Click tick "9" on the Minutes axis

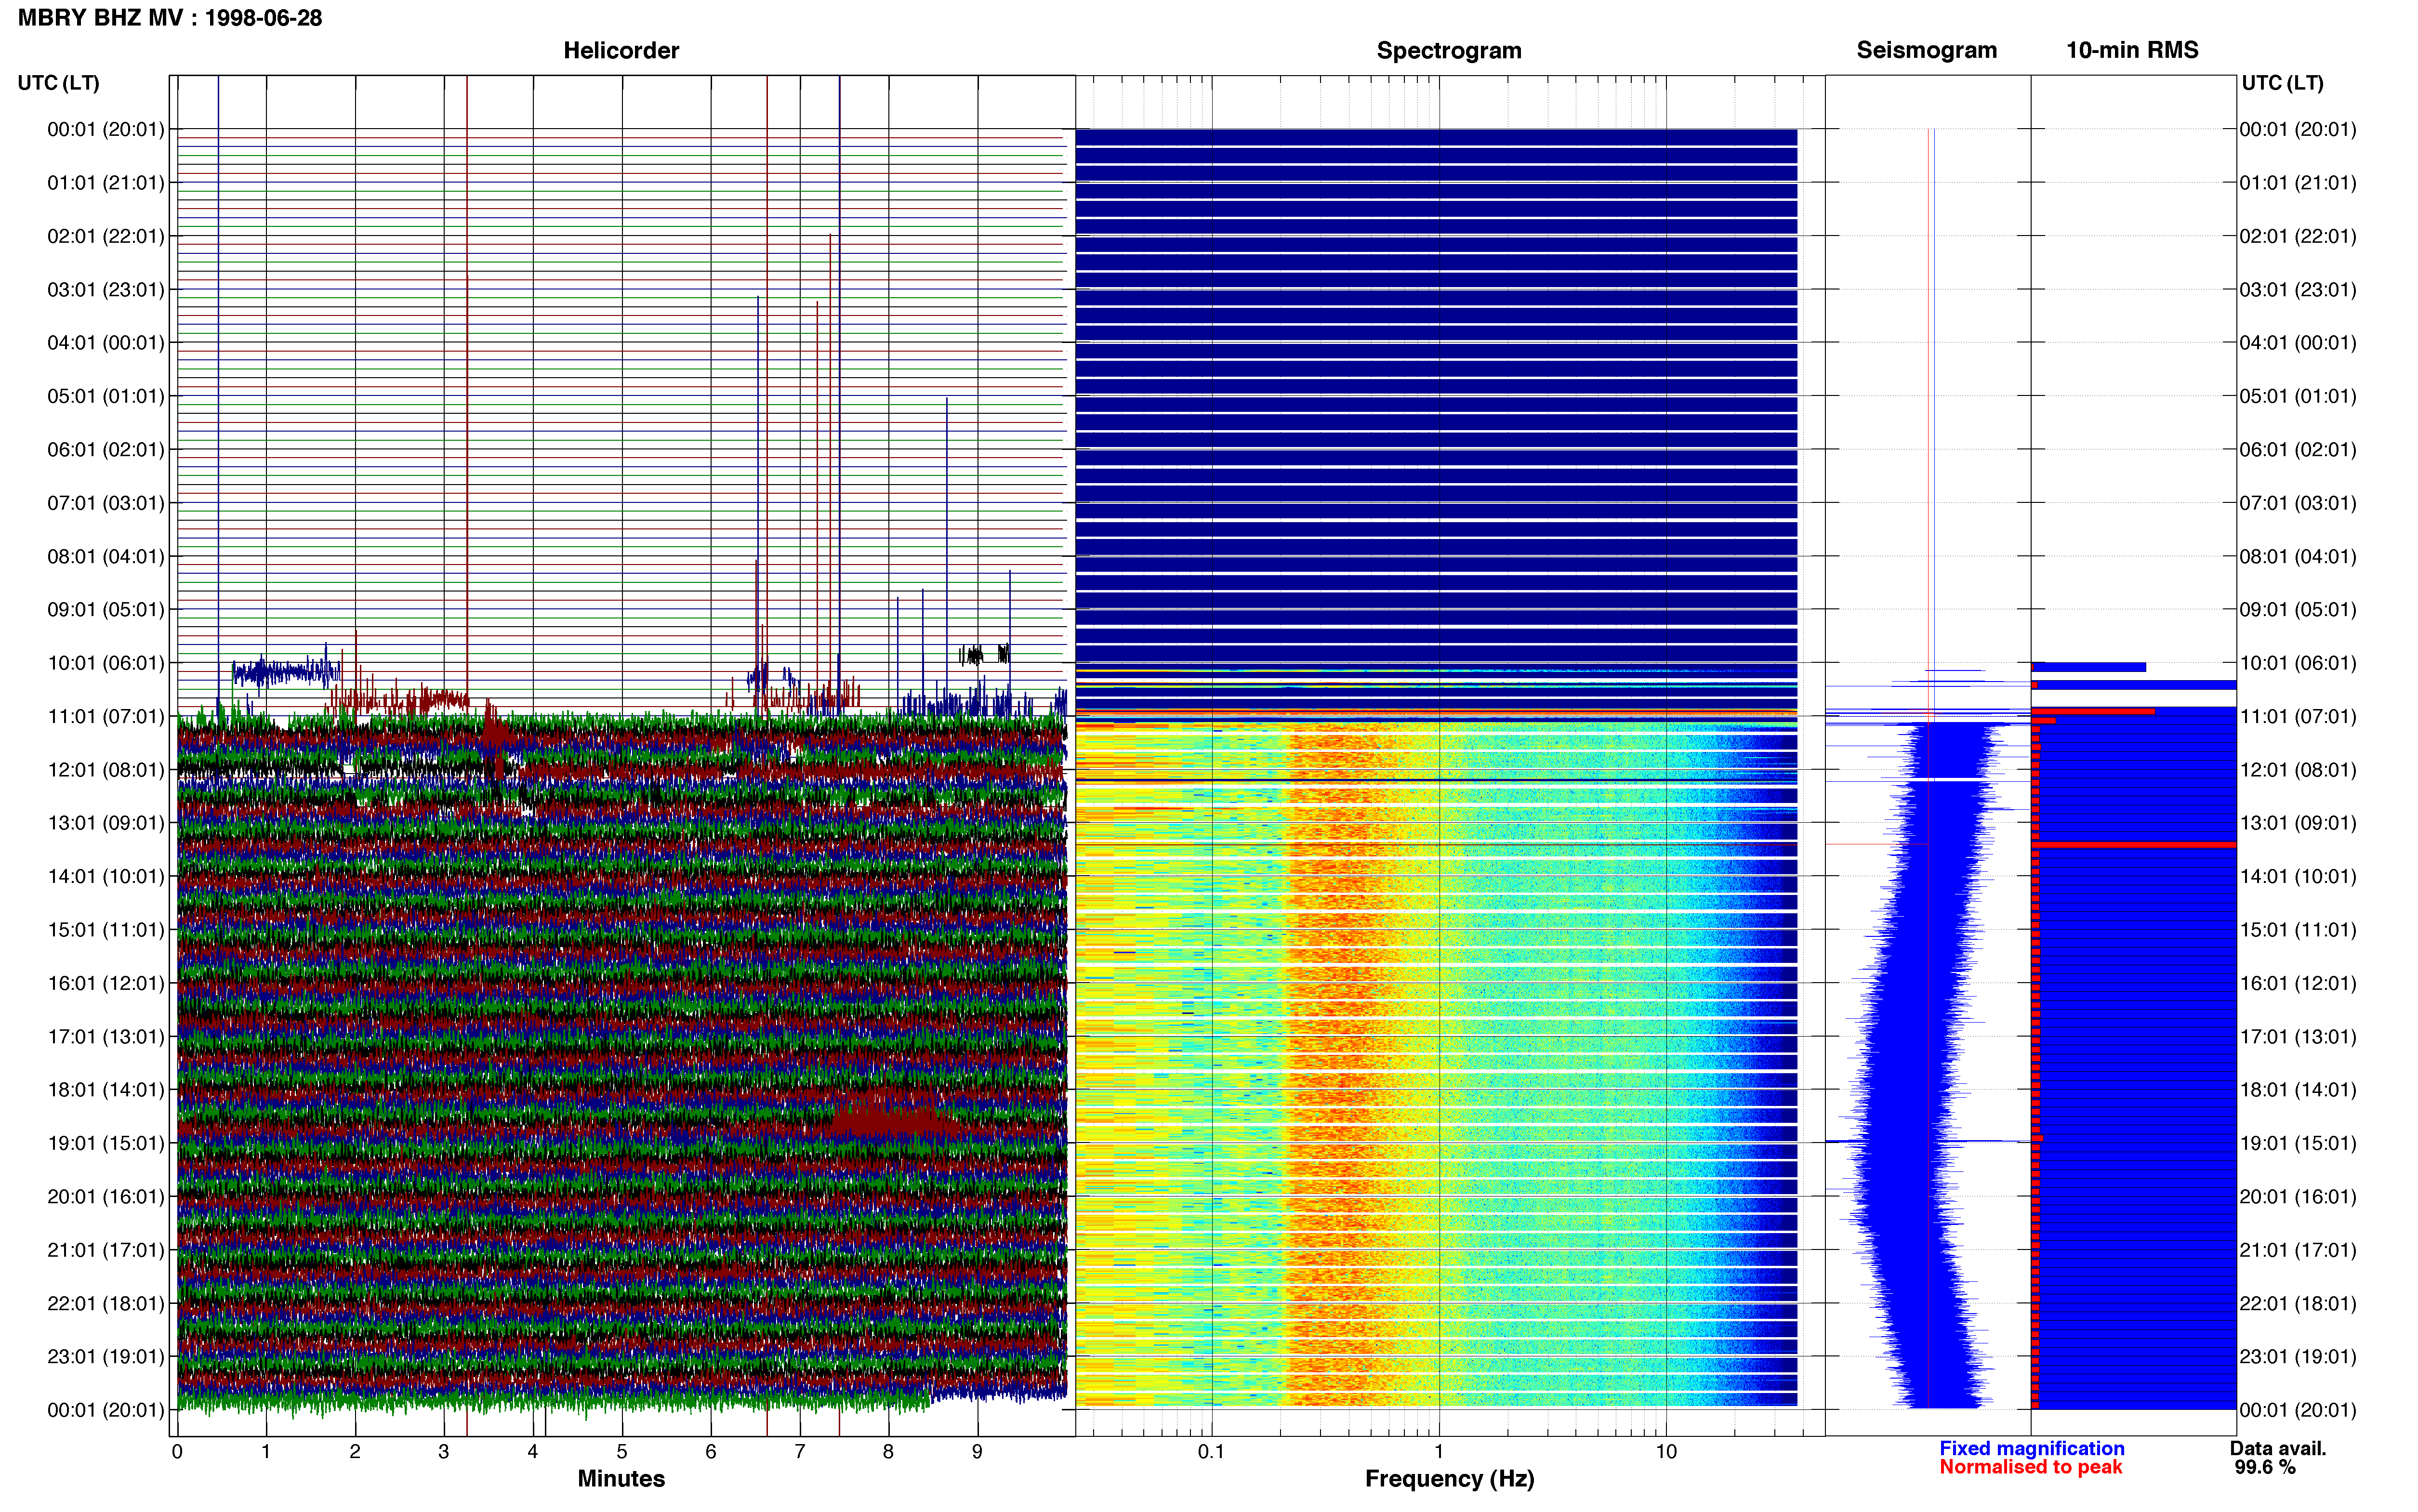coord(977,1452)
